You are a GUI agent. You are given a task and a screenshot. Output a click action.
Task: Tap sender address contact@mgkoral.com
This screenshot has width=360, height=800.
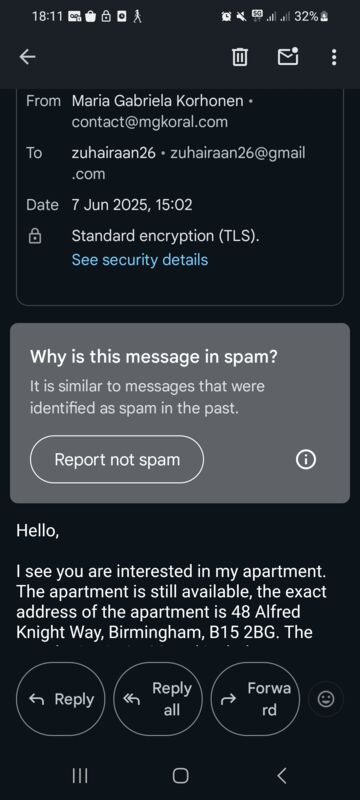(x=149, y=122)
